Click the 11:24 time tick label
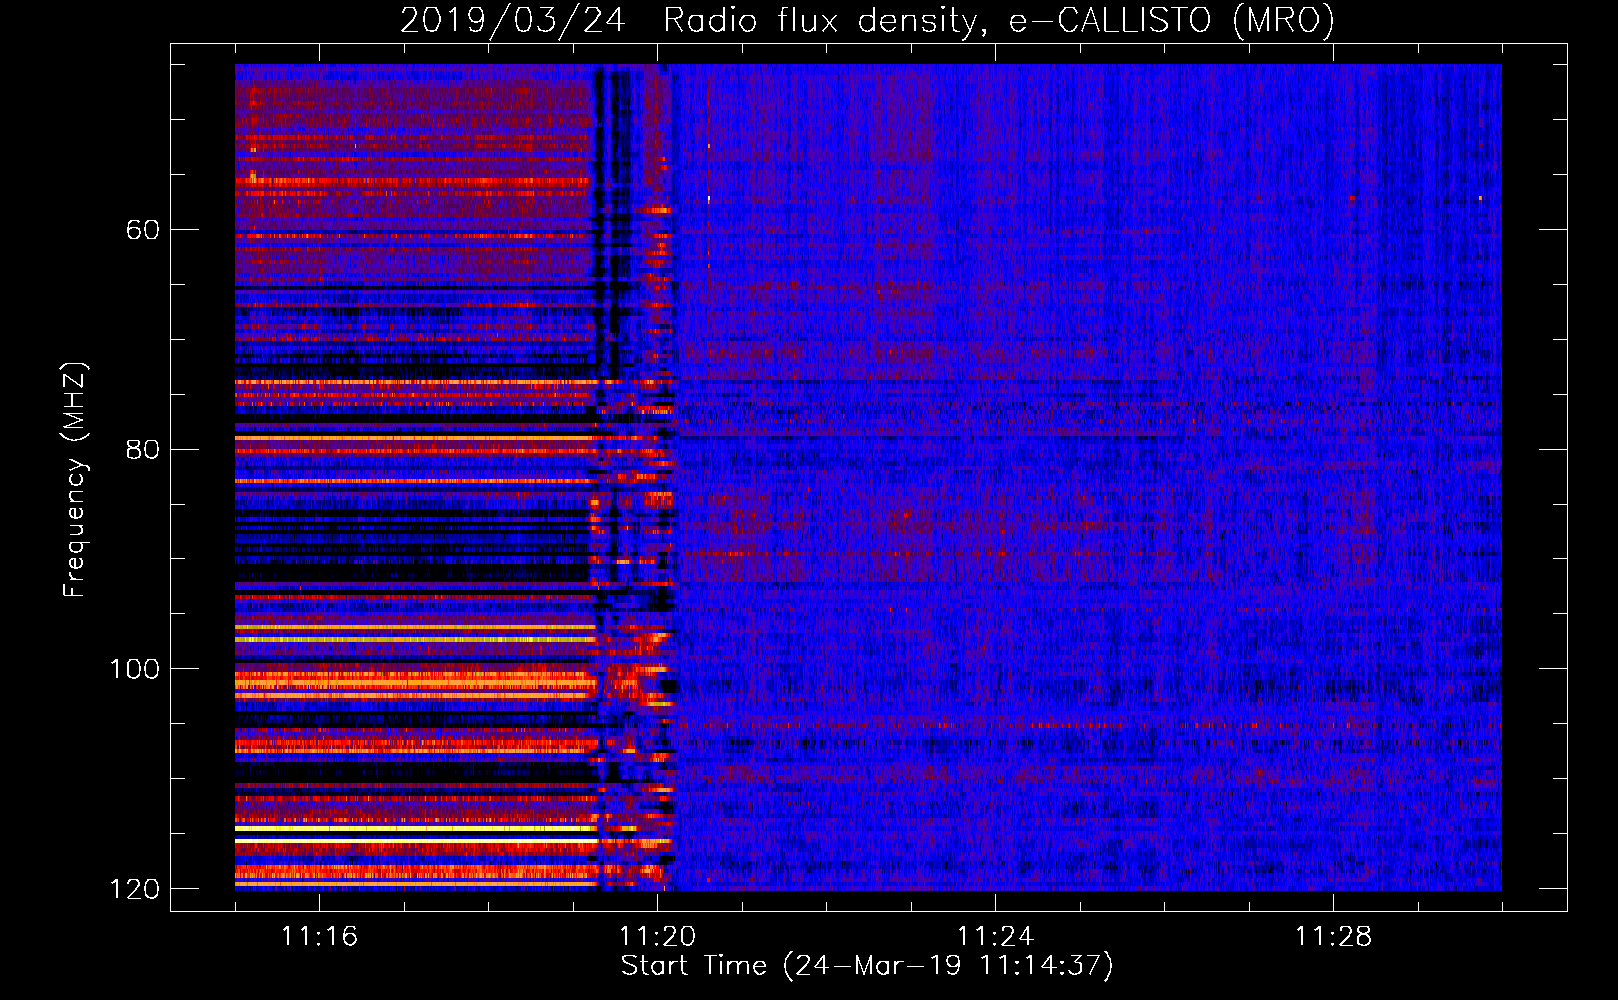The image size is (1618, 1000). 995,936
